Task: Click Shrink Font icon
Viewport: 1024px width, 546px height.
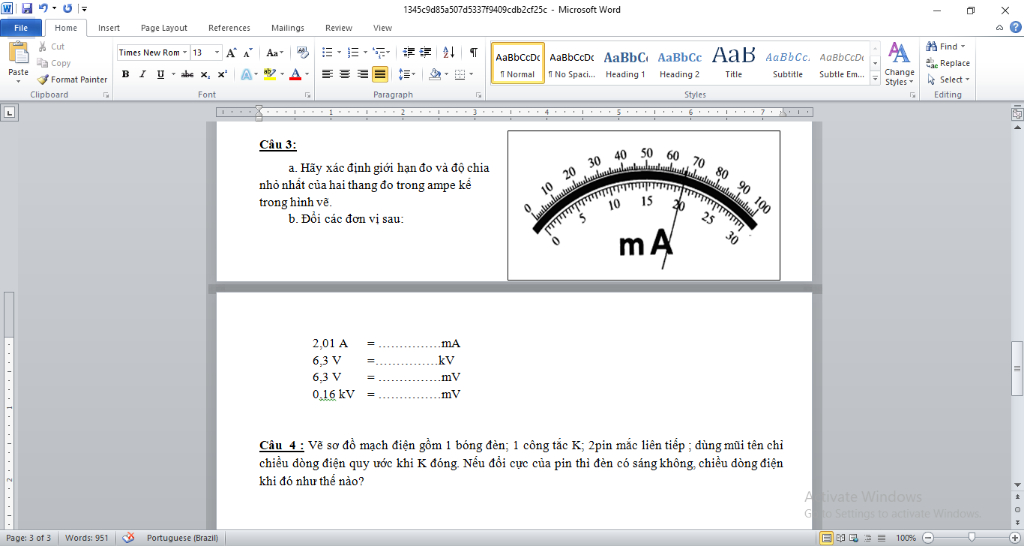Action: [x=248, y=53]
